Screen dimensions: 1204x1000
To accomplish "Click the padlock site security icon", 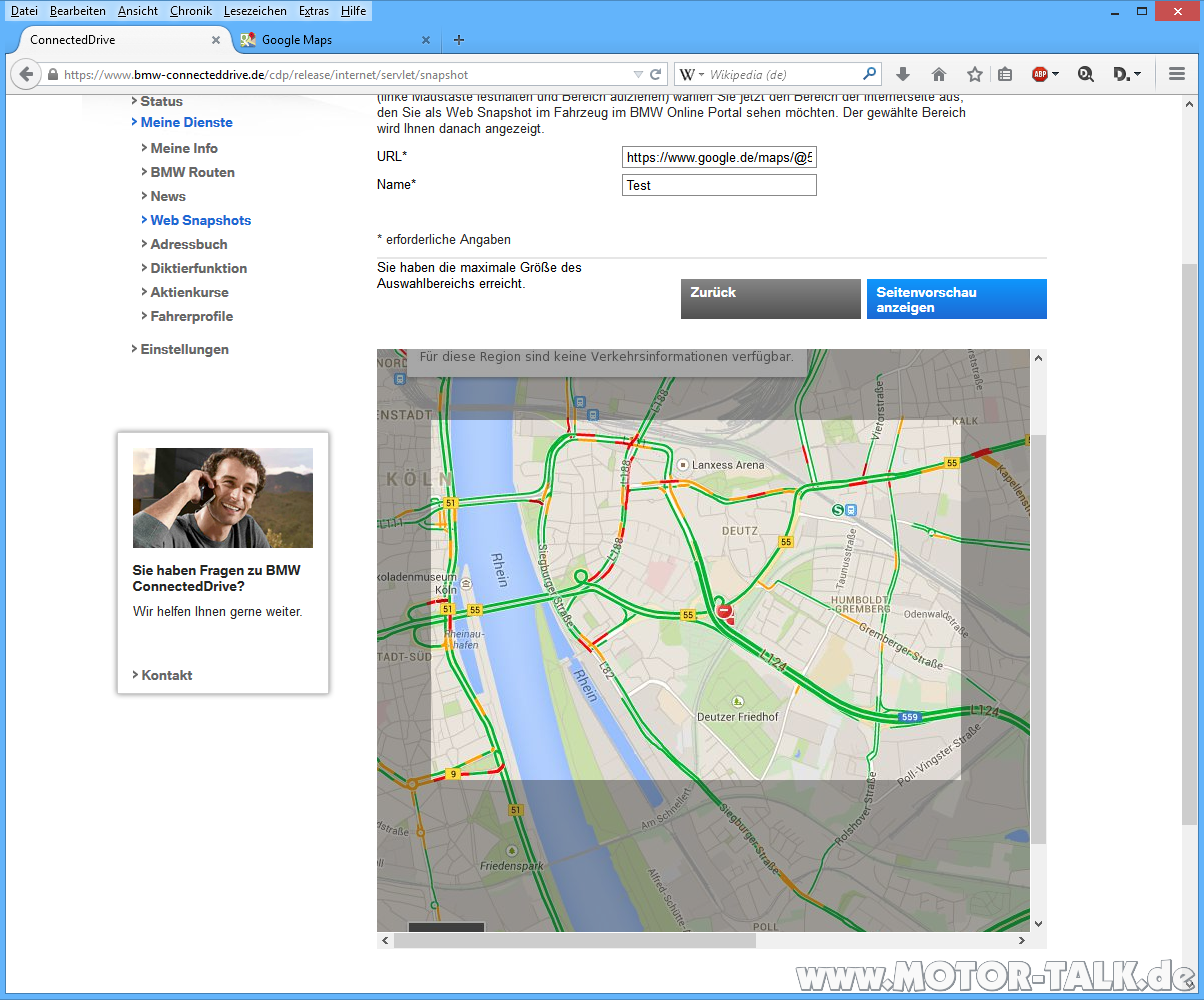I will point(52,74).
